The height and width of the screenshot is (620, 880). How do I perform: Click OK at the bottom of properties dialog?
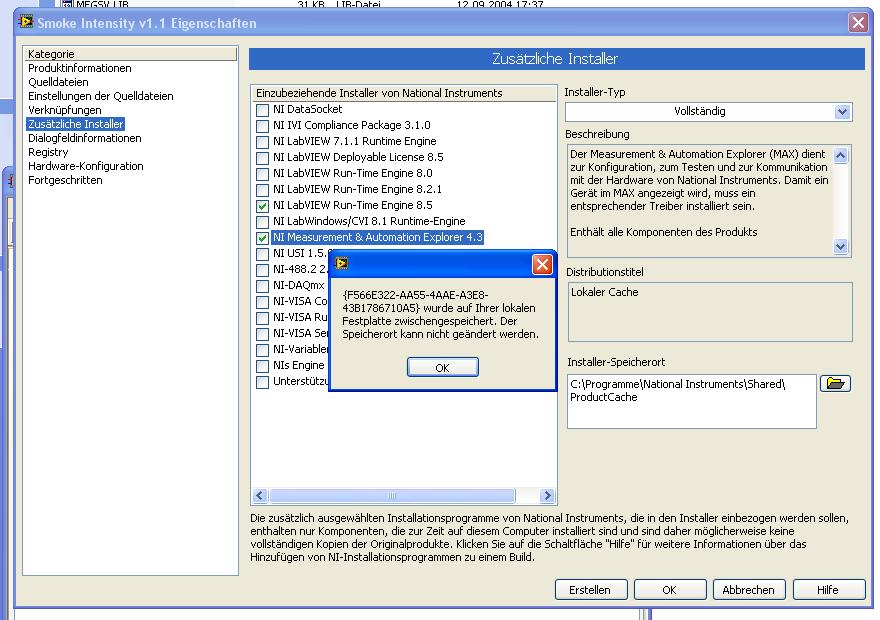point(670,590)
